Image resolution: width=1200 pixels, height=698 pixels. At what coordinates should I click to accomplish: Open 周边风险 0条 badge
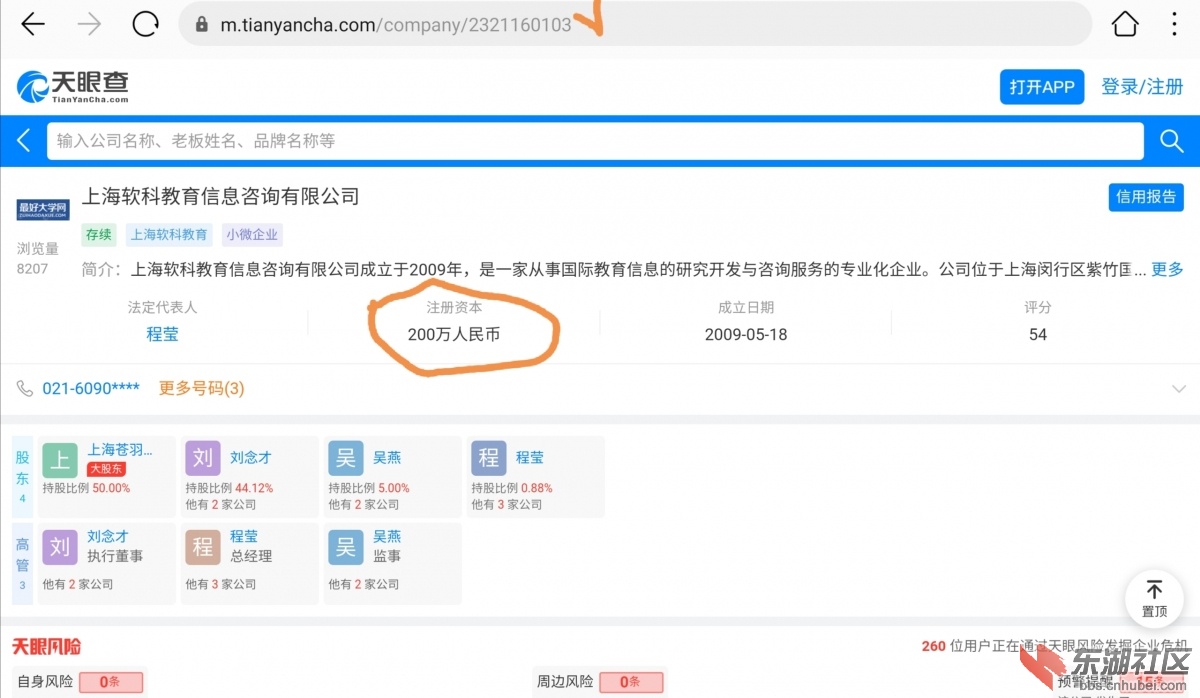click(x=630, y=682)
